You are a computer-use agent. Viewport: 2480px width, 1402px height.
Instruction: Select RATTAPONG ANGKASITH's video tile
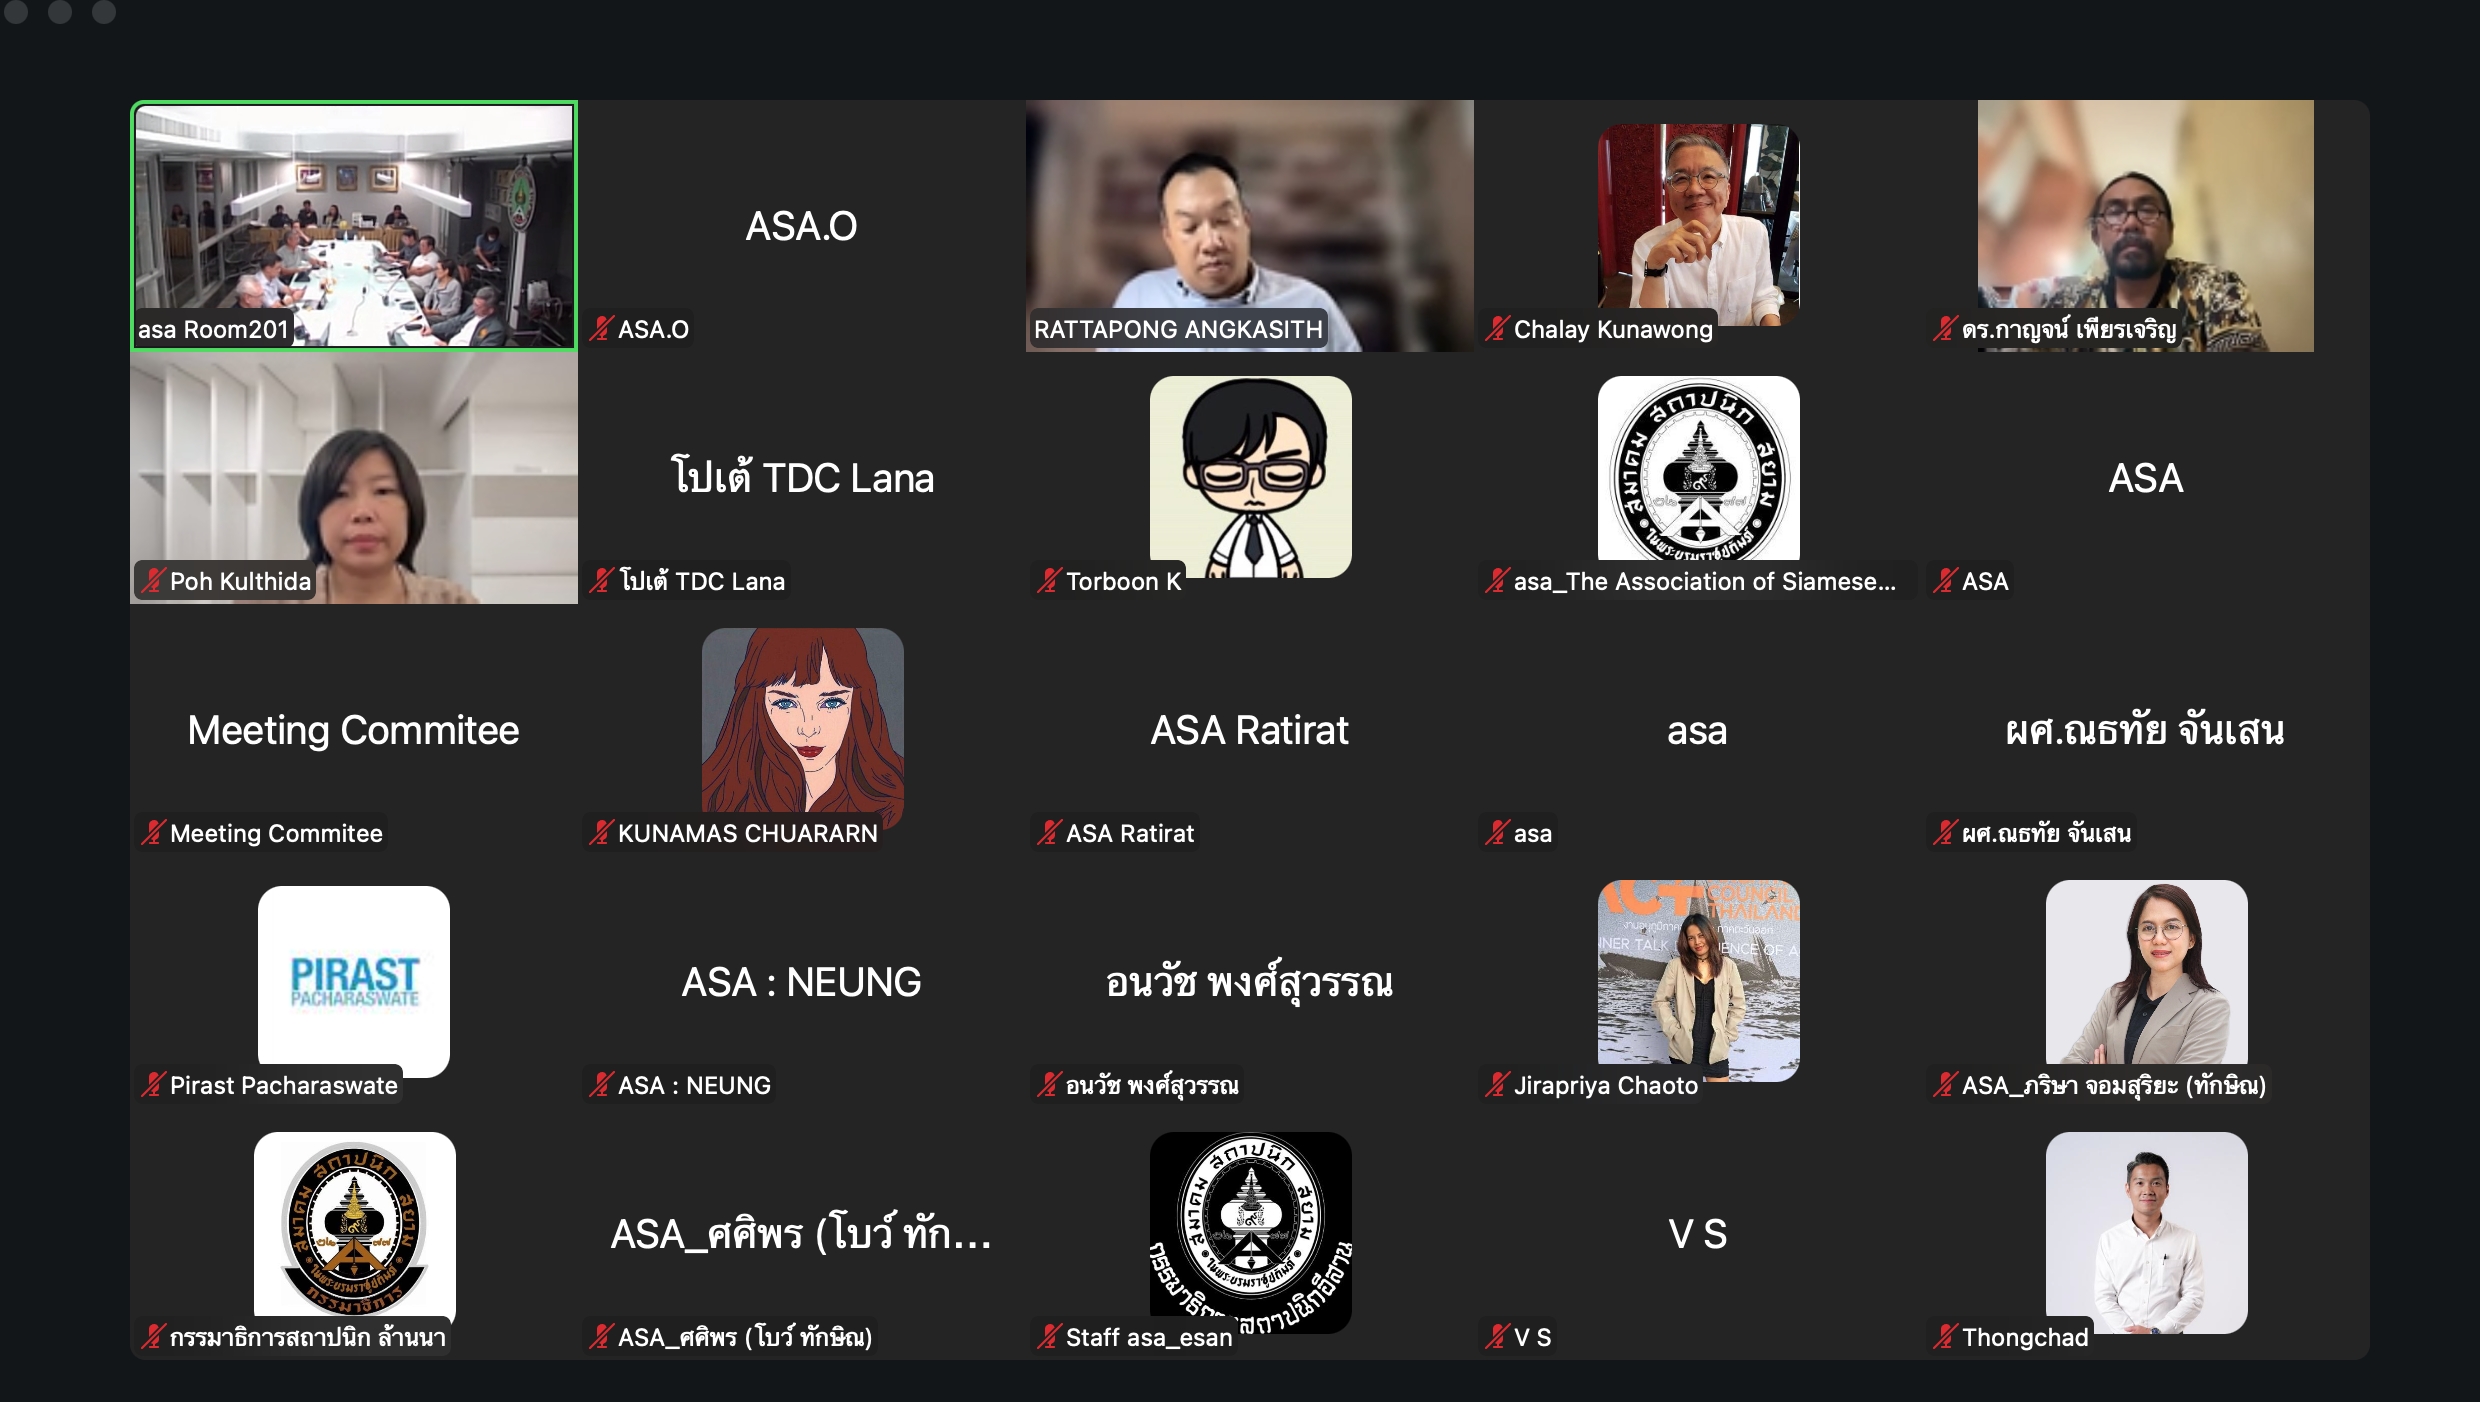coord(1250,226)
